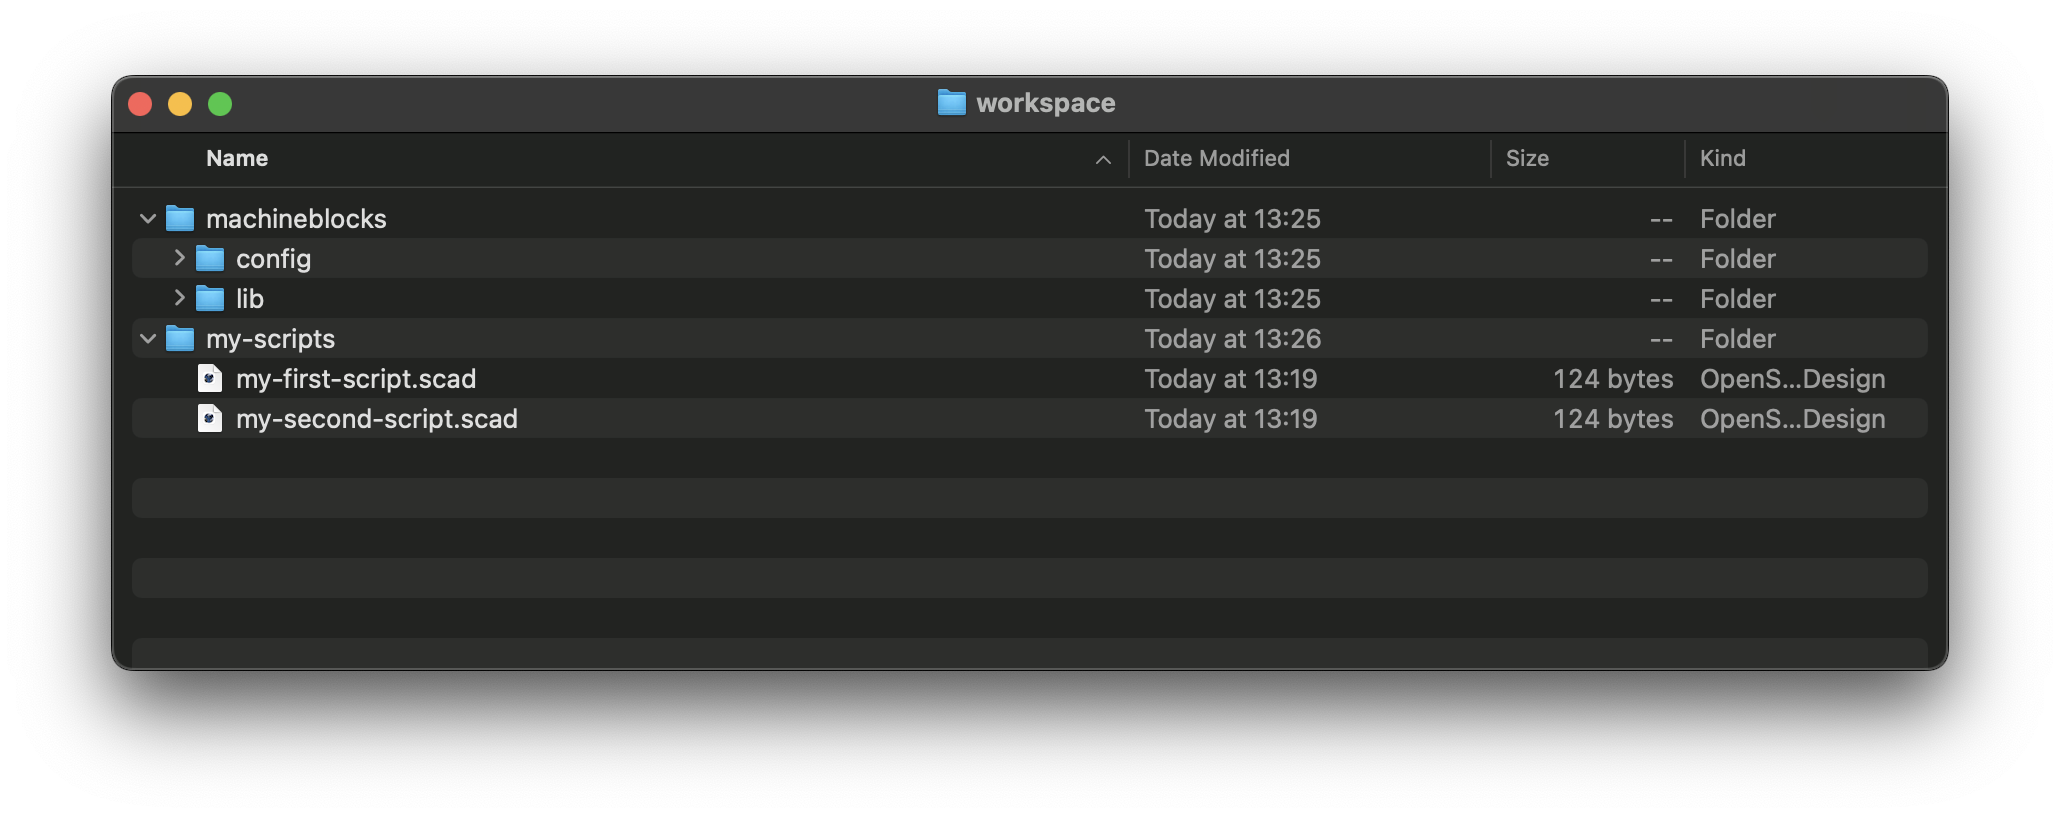Click the workspace folder icon in title bar
This screenshot has width=2060, height=818.
pos(951,103)
